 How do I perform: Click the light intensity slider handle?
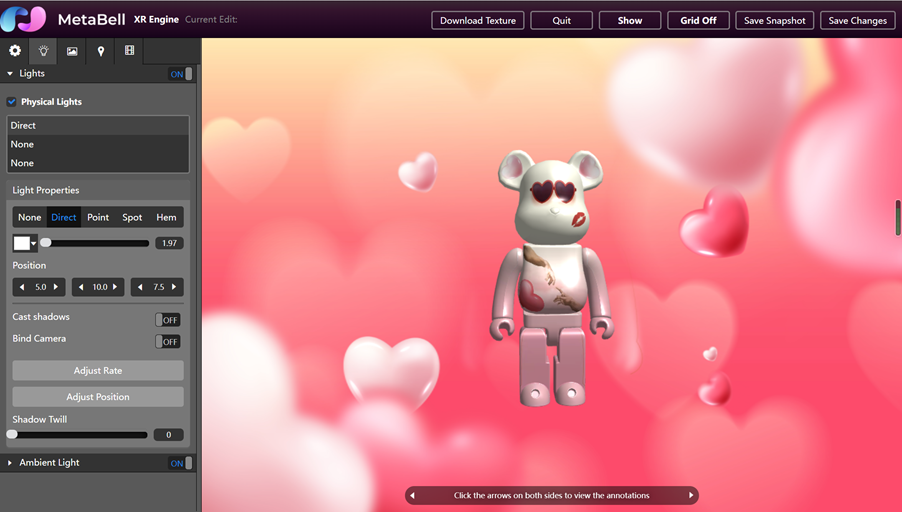[x=46, y=243]
